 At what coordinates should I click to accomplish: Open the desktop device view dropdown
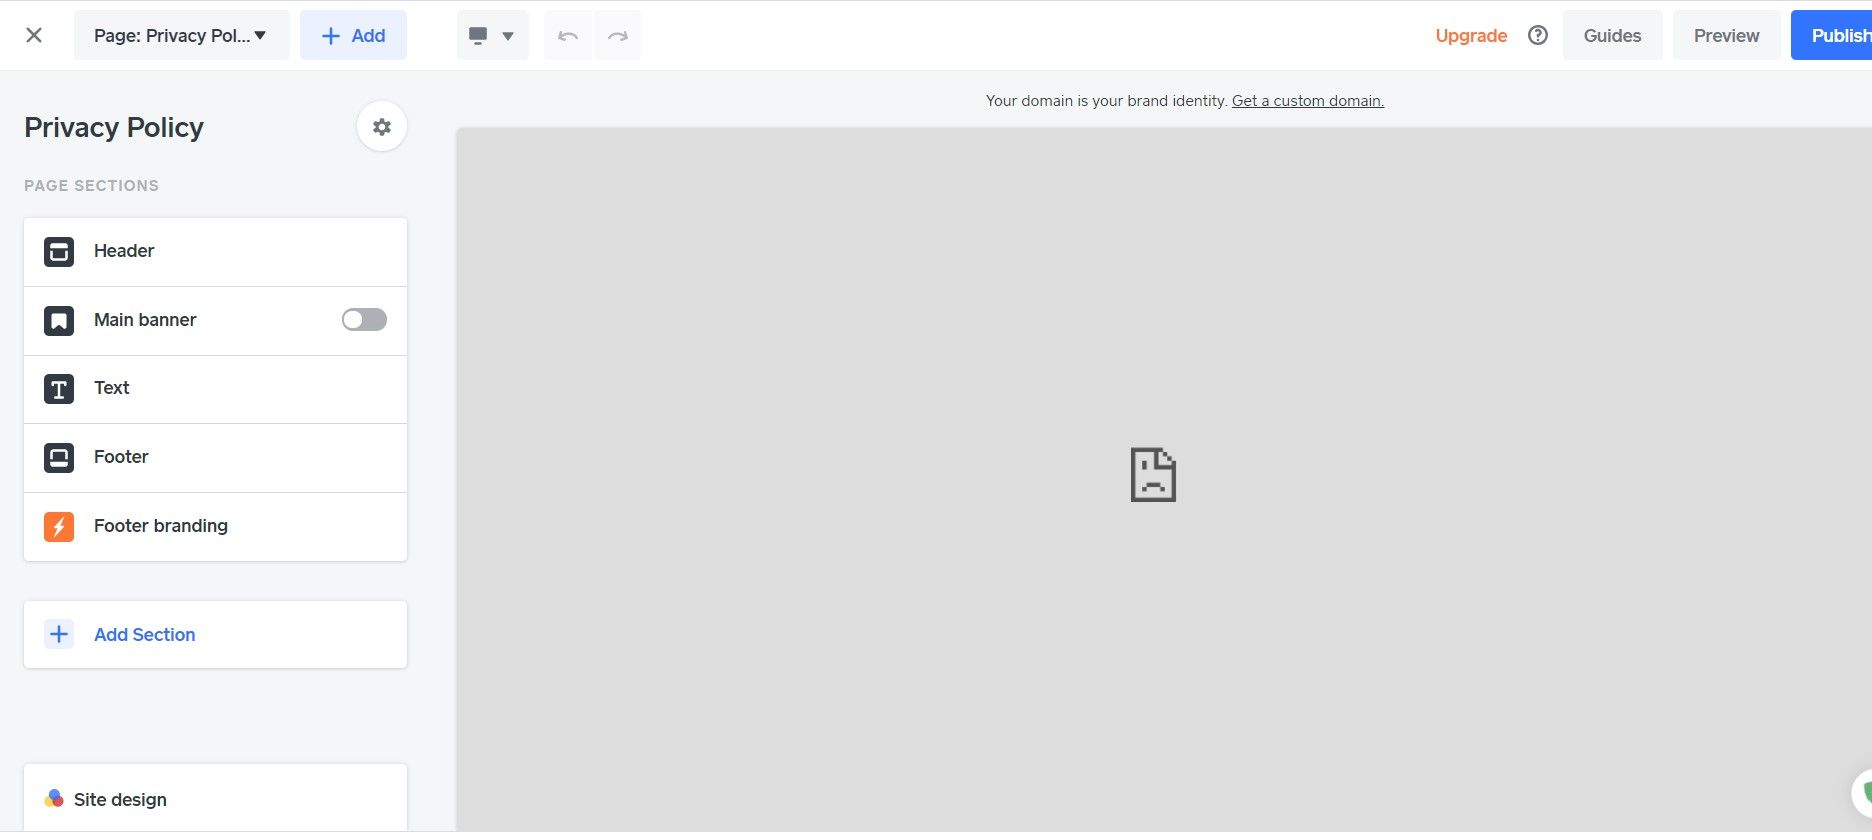pyautogui.click(x=492, y=35)
